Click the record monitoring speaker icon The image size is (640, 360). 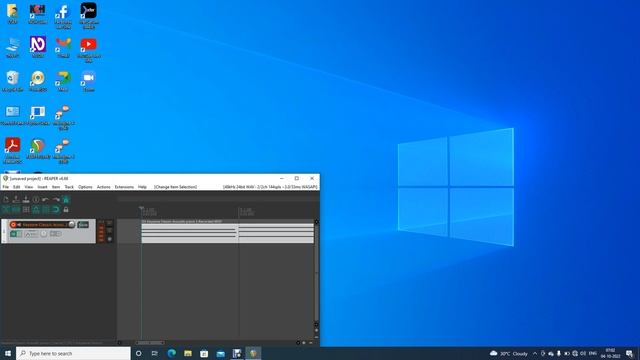point(19,224)
